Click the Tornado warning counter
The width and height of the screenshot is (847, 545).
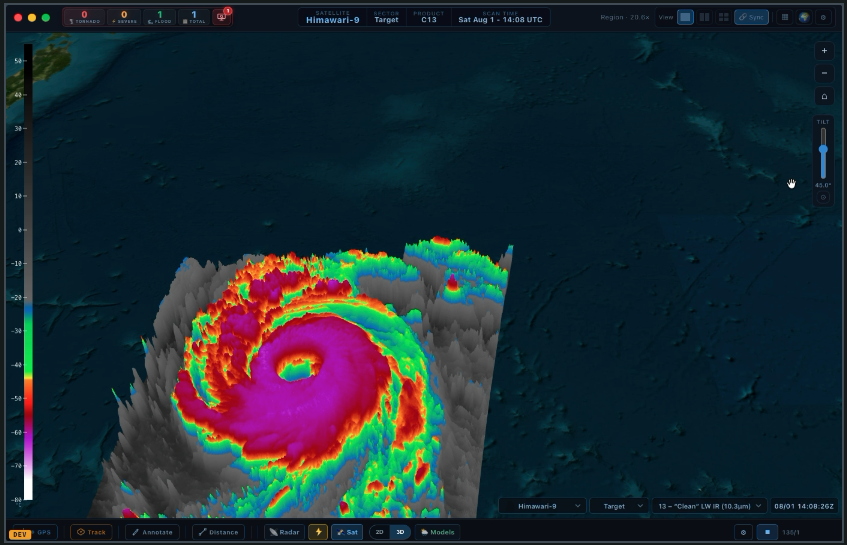click(84, 17)
